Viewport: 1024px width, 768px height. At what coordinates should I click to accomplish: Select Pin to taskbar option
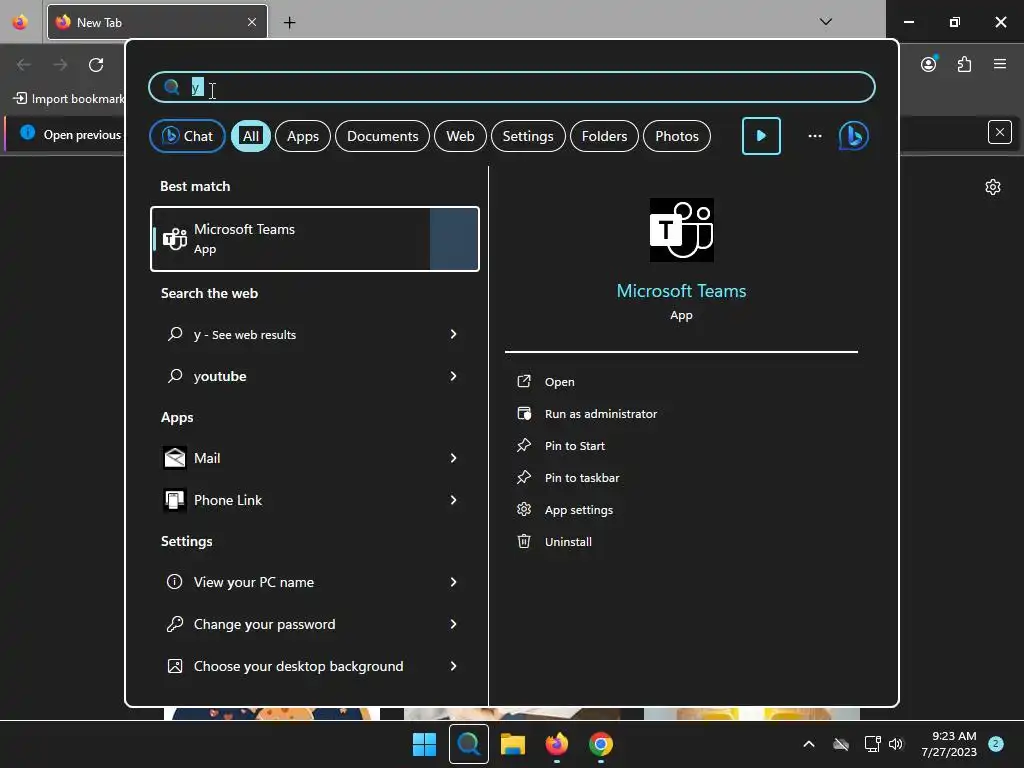[x=582, y=478]
